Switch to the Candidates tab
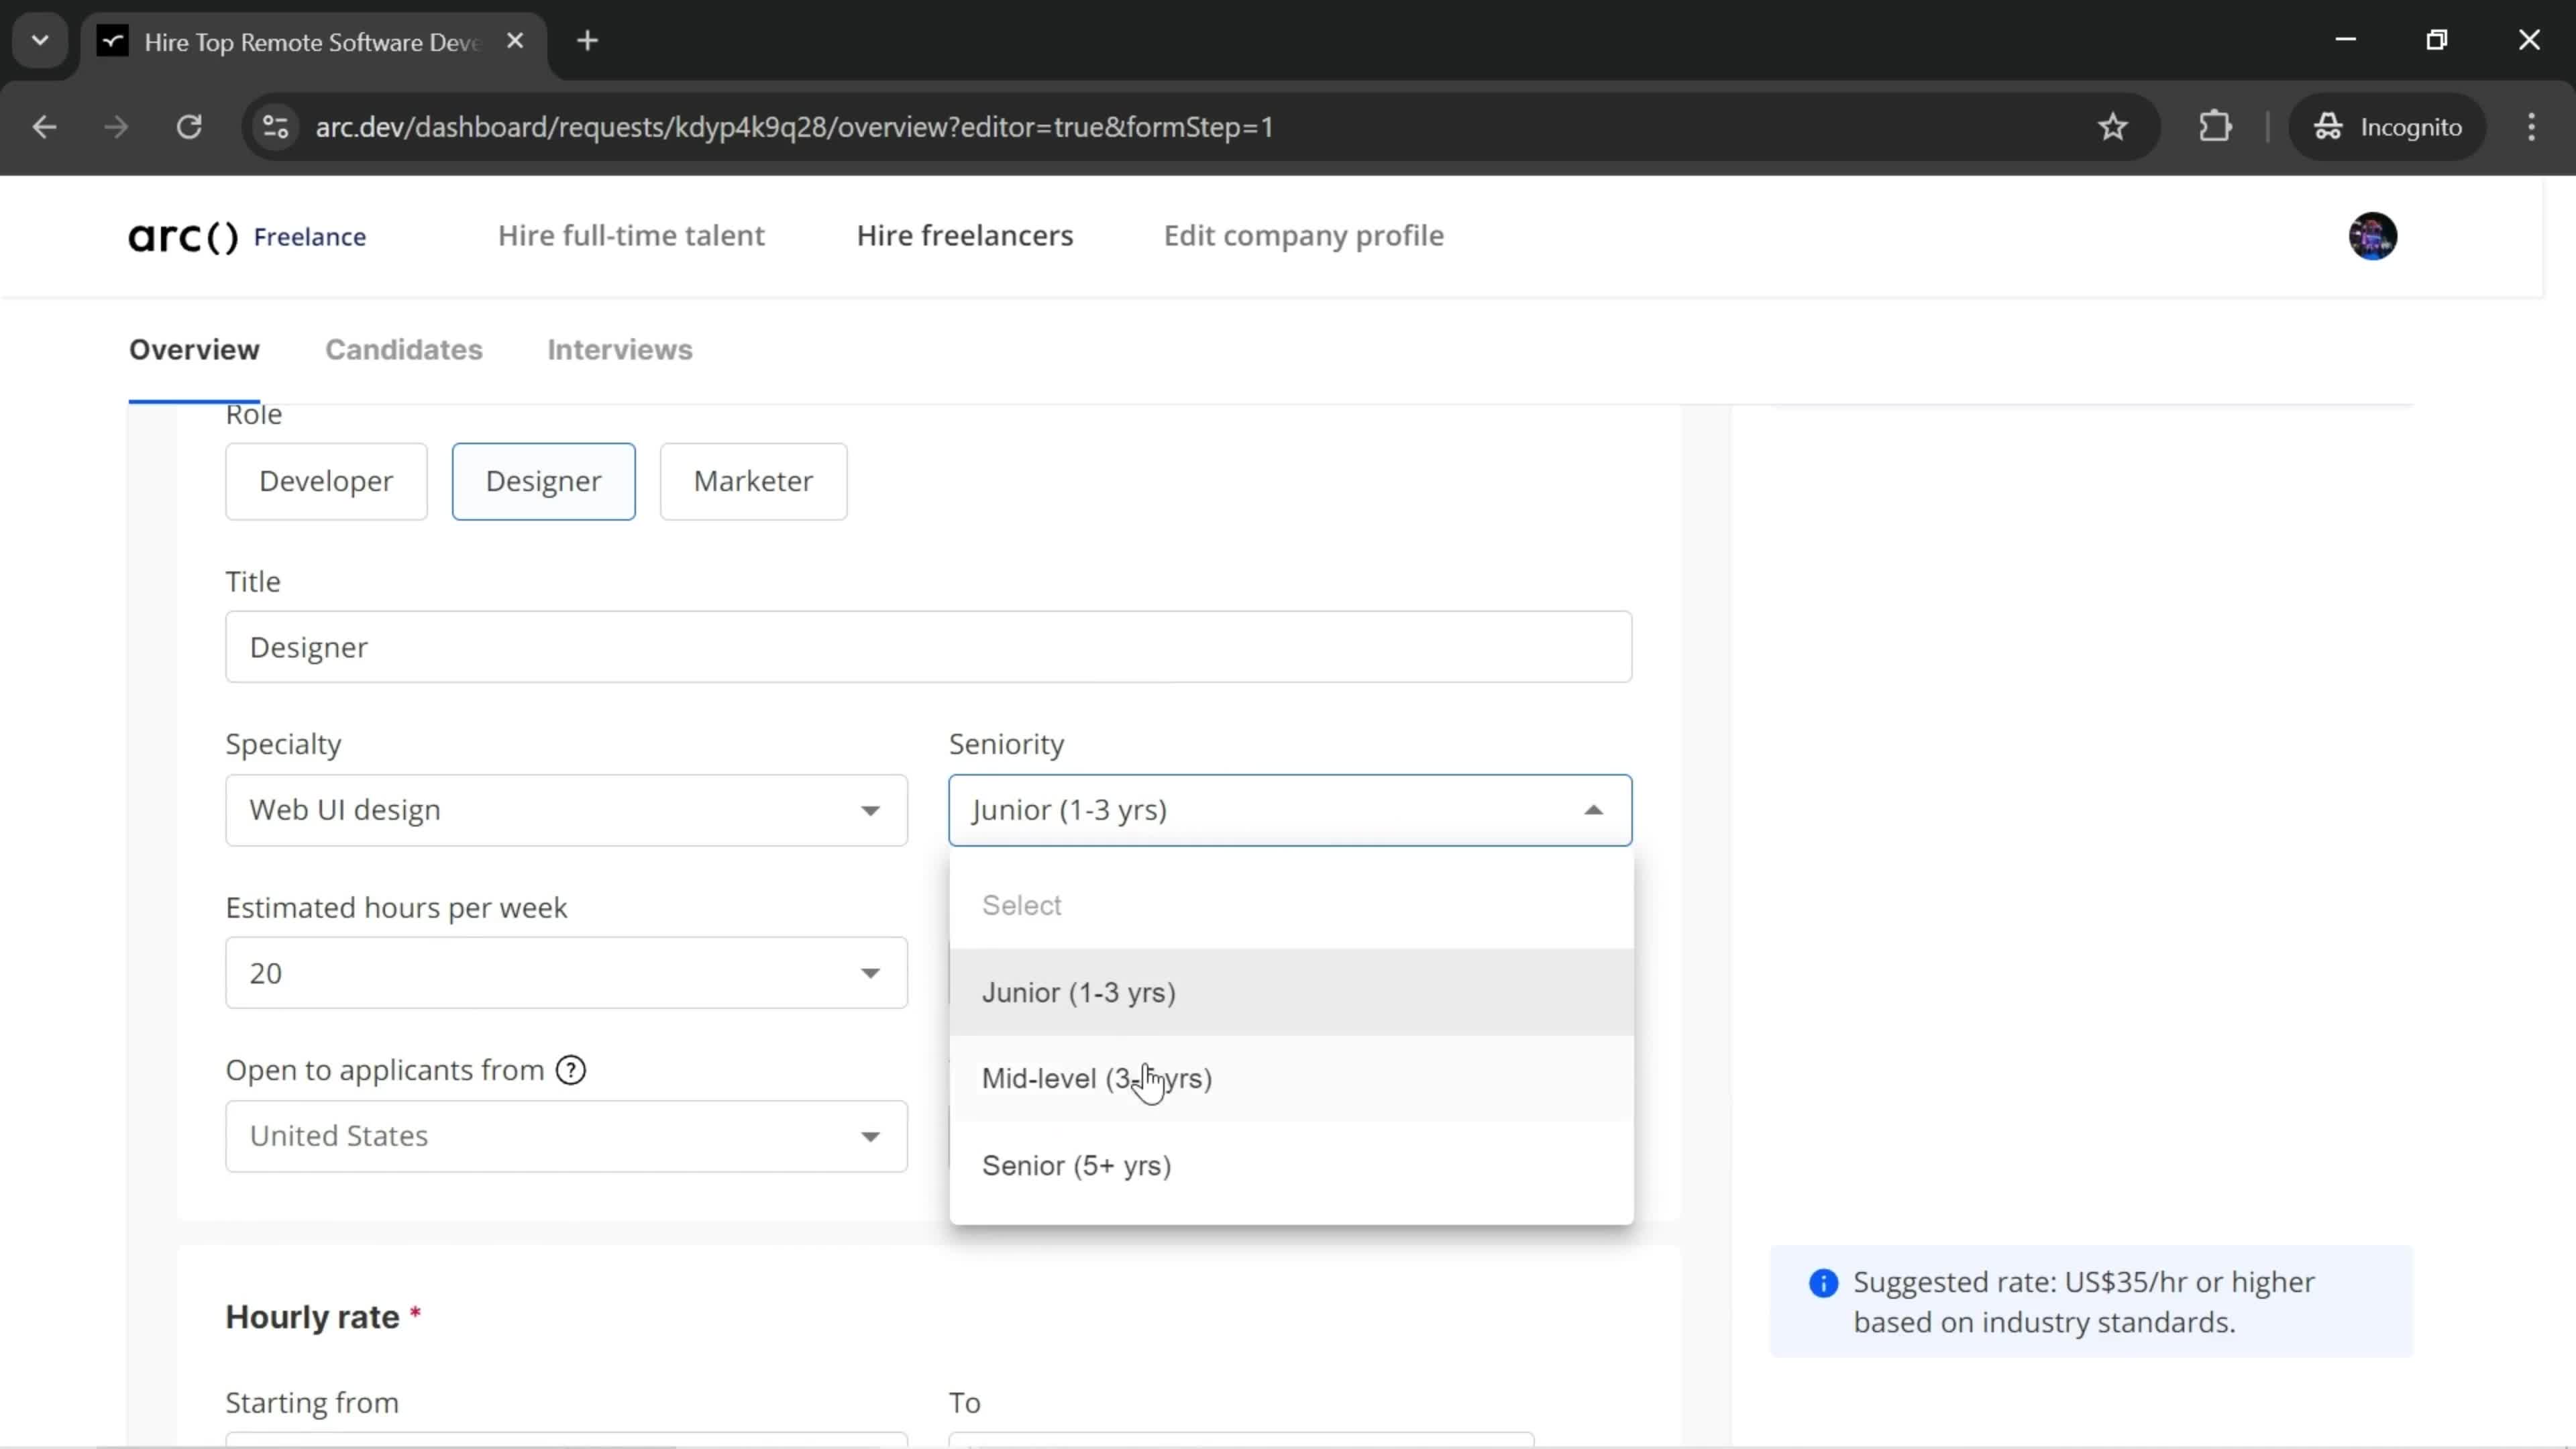Viewport: 2576px width, 1449px height. 403,349
